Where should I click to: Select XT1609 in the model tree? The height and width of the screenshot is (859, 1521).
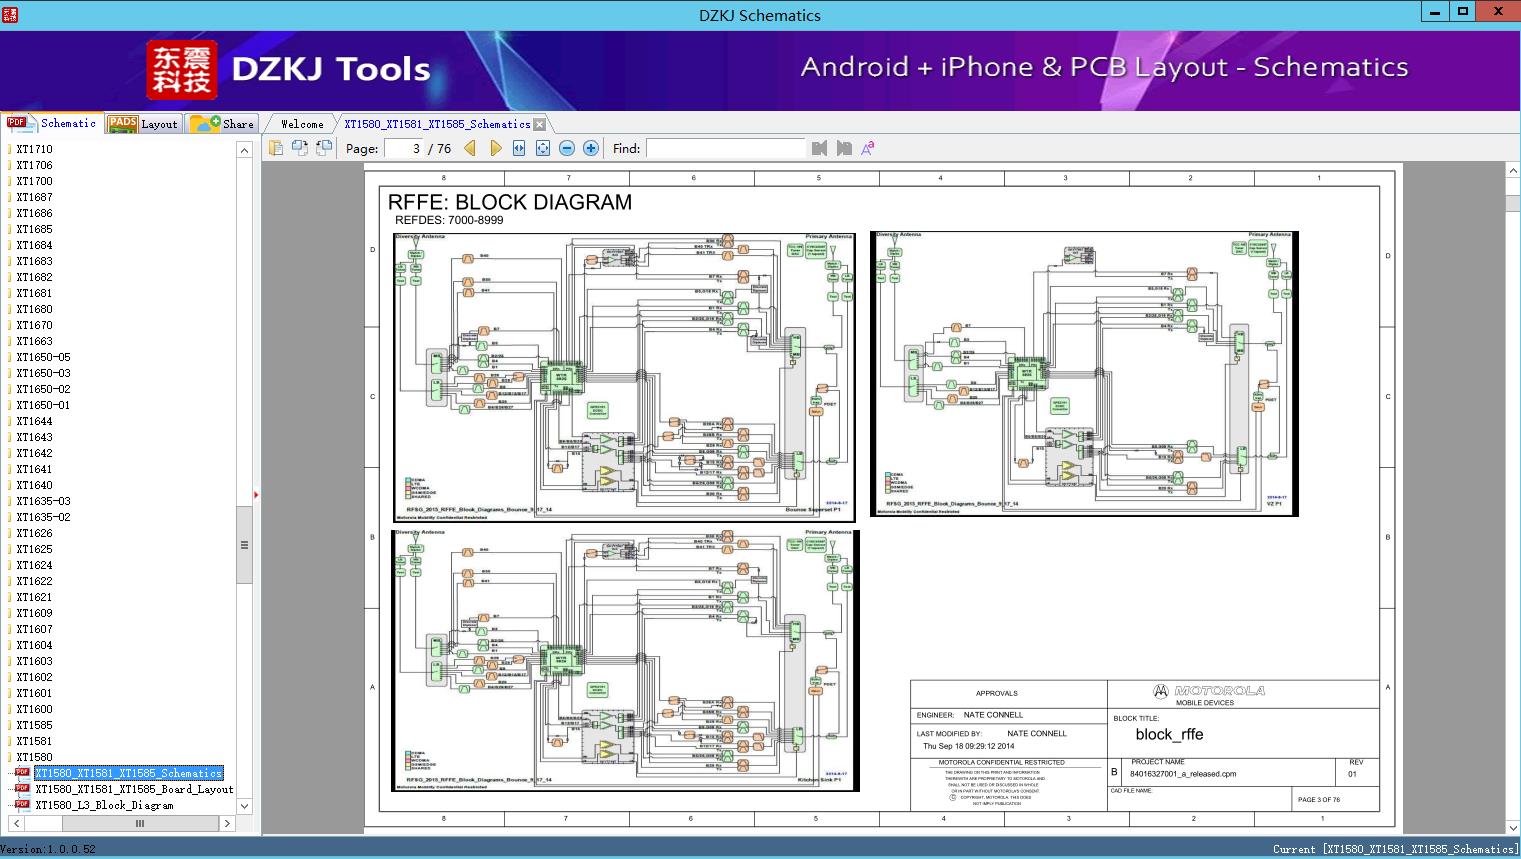click(x=34, y=613)
